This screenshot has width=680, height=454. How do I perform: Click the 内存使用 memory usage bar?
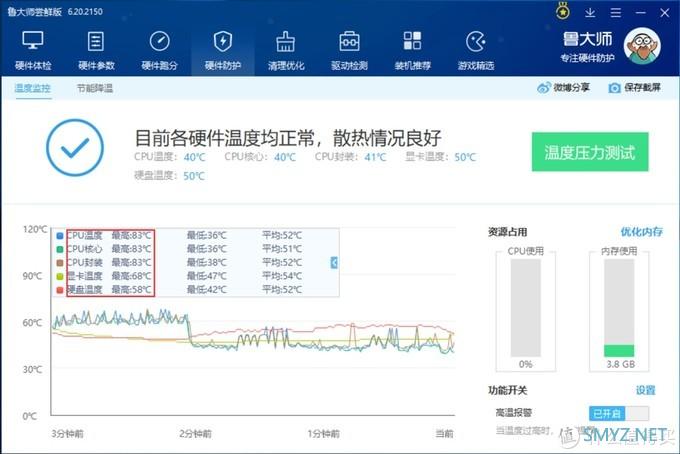pos(619,308)
